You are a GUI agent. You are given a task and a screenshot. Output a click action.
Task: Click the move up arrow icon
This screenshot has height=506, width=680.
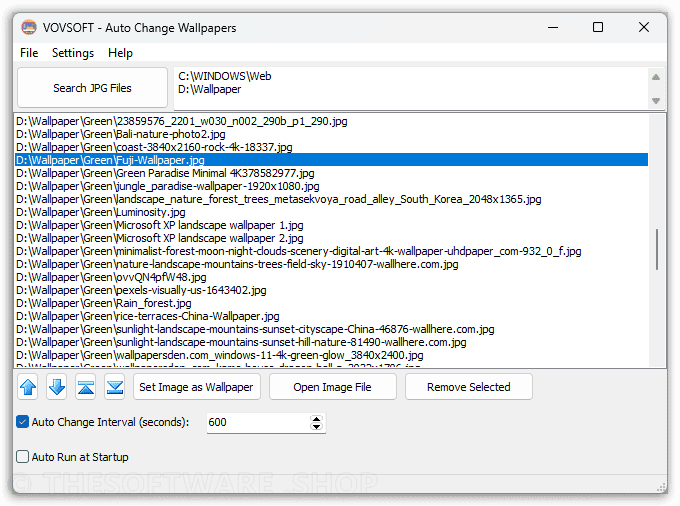[x=28, y=387]
